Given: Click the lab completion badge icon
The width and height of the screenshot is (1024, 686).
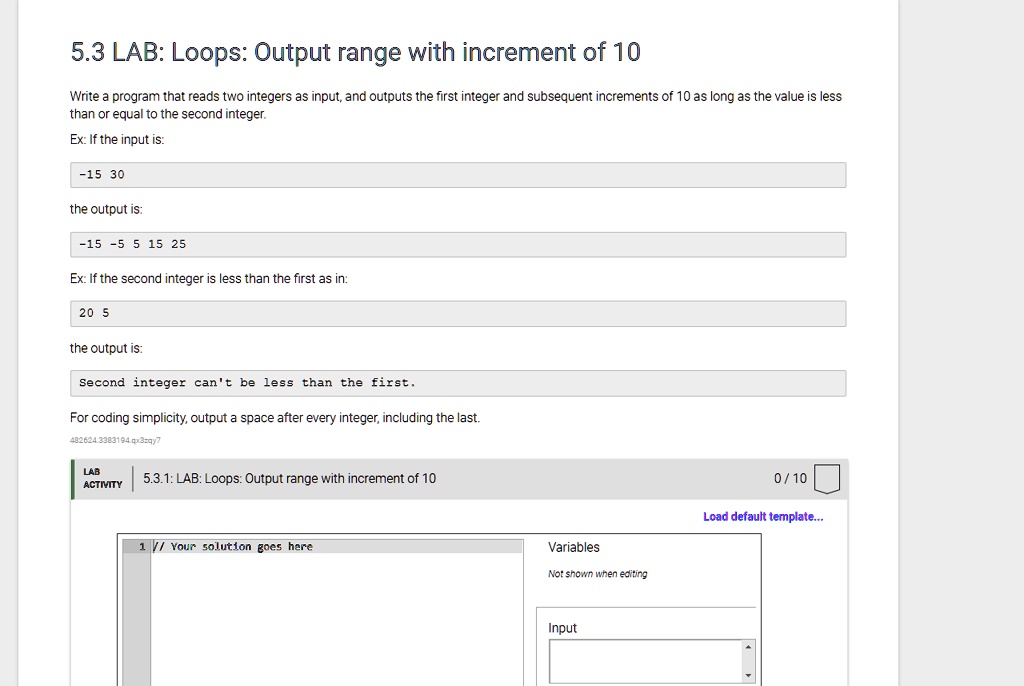Looking at the screenshot, I should pos(826,480).
